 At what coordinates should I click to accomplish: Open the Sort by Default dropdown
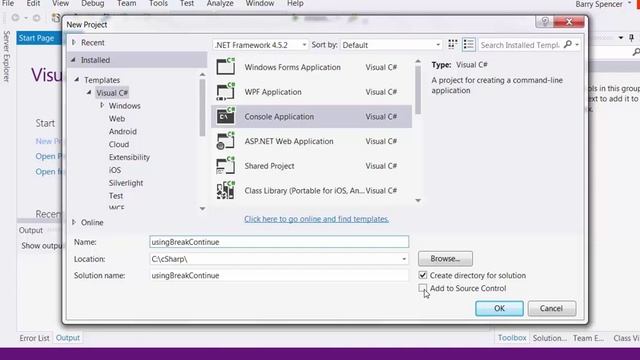tap(438, 45)
